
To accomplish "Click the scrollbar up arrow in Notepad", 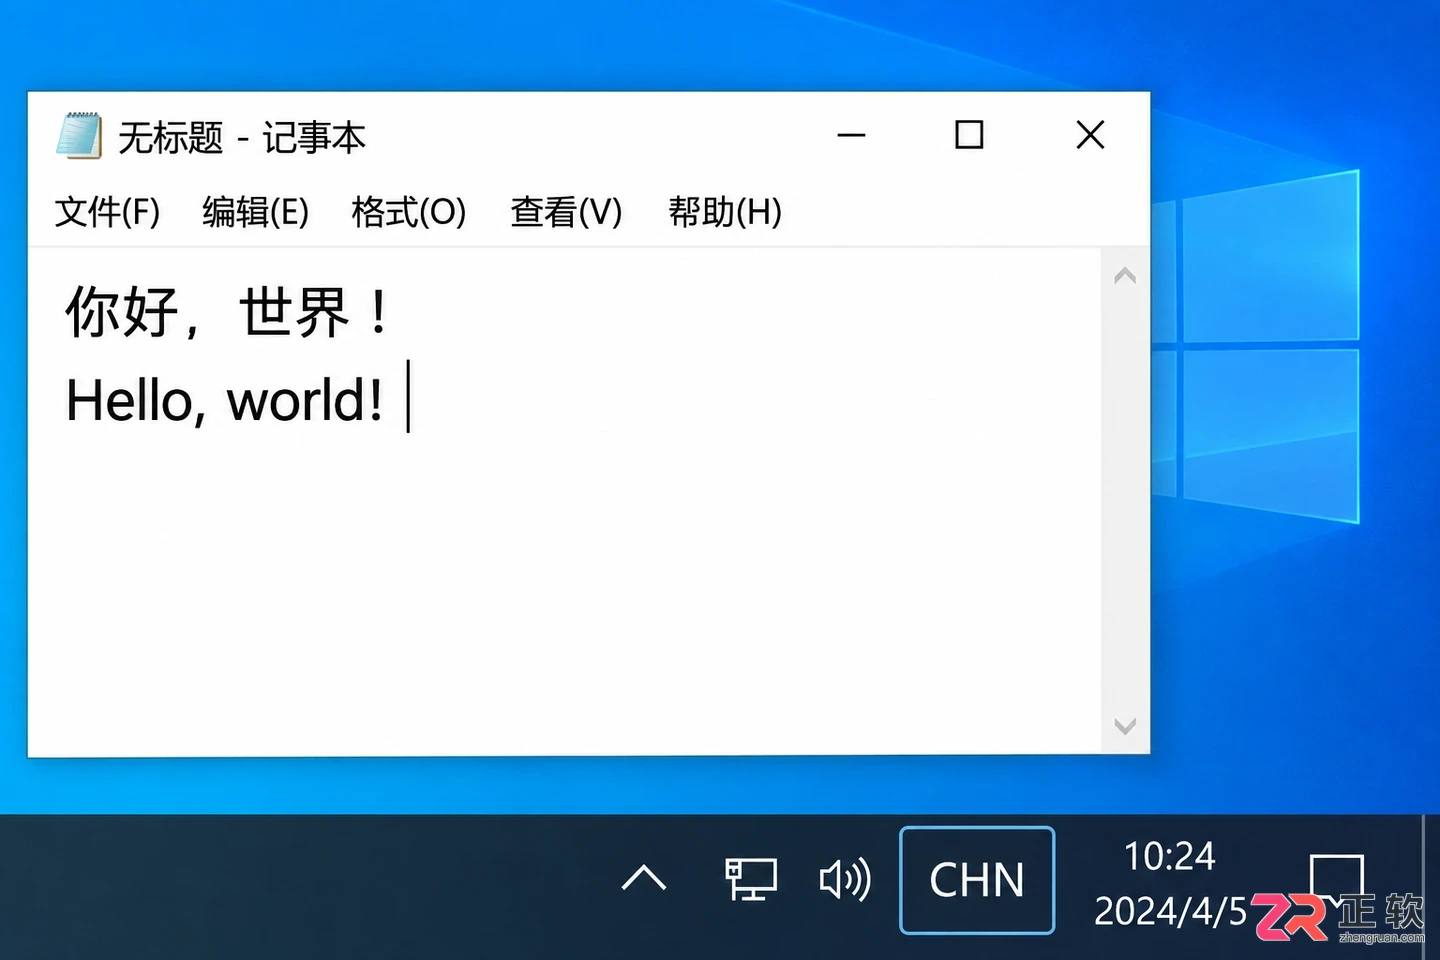I will tap(1125, 275).
